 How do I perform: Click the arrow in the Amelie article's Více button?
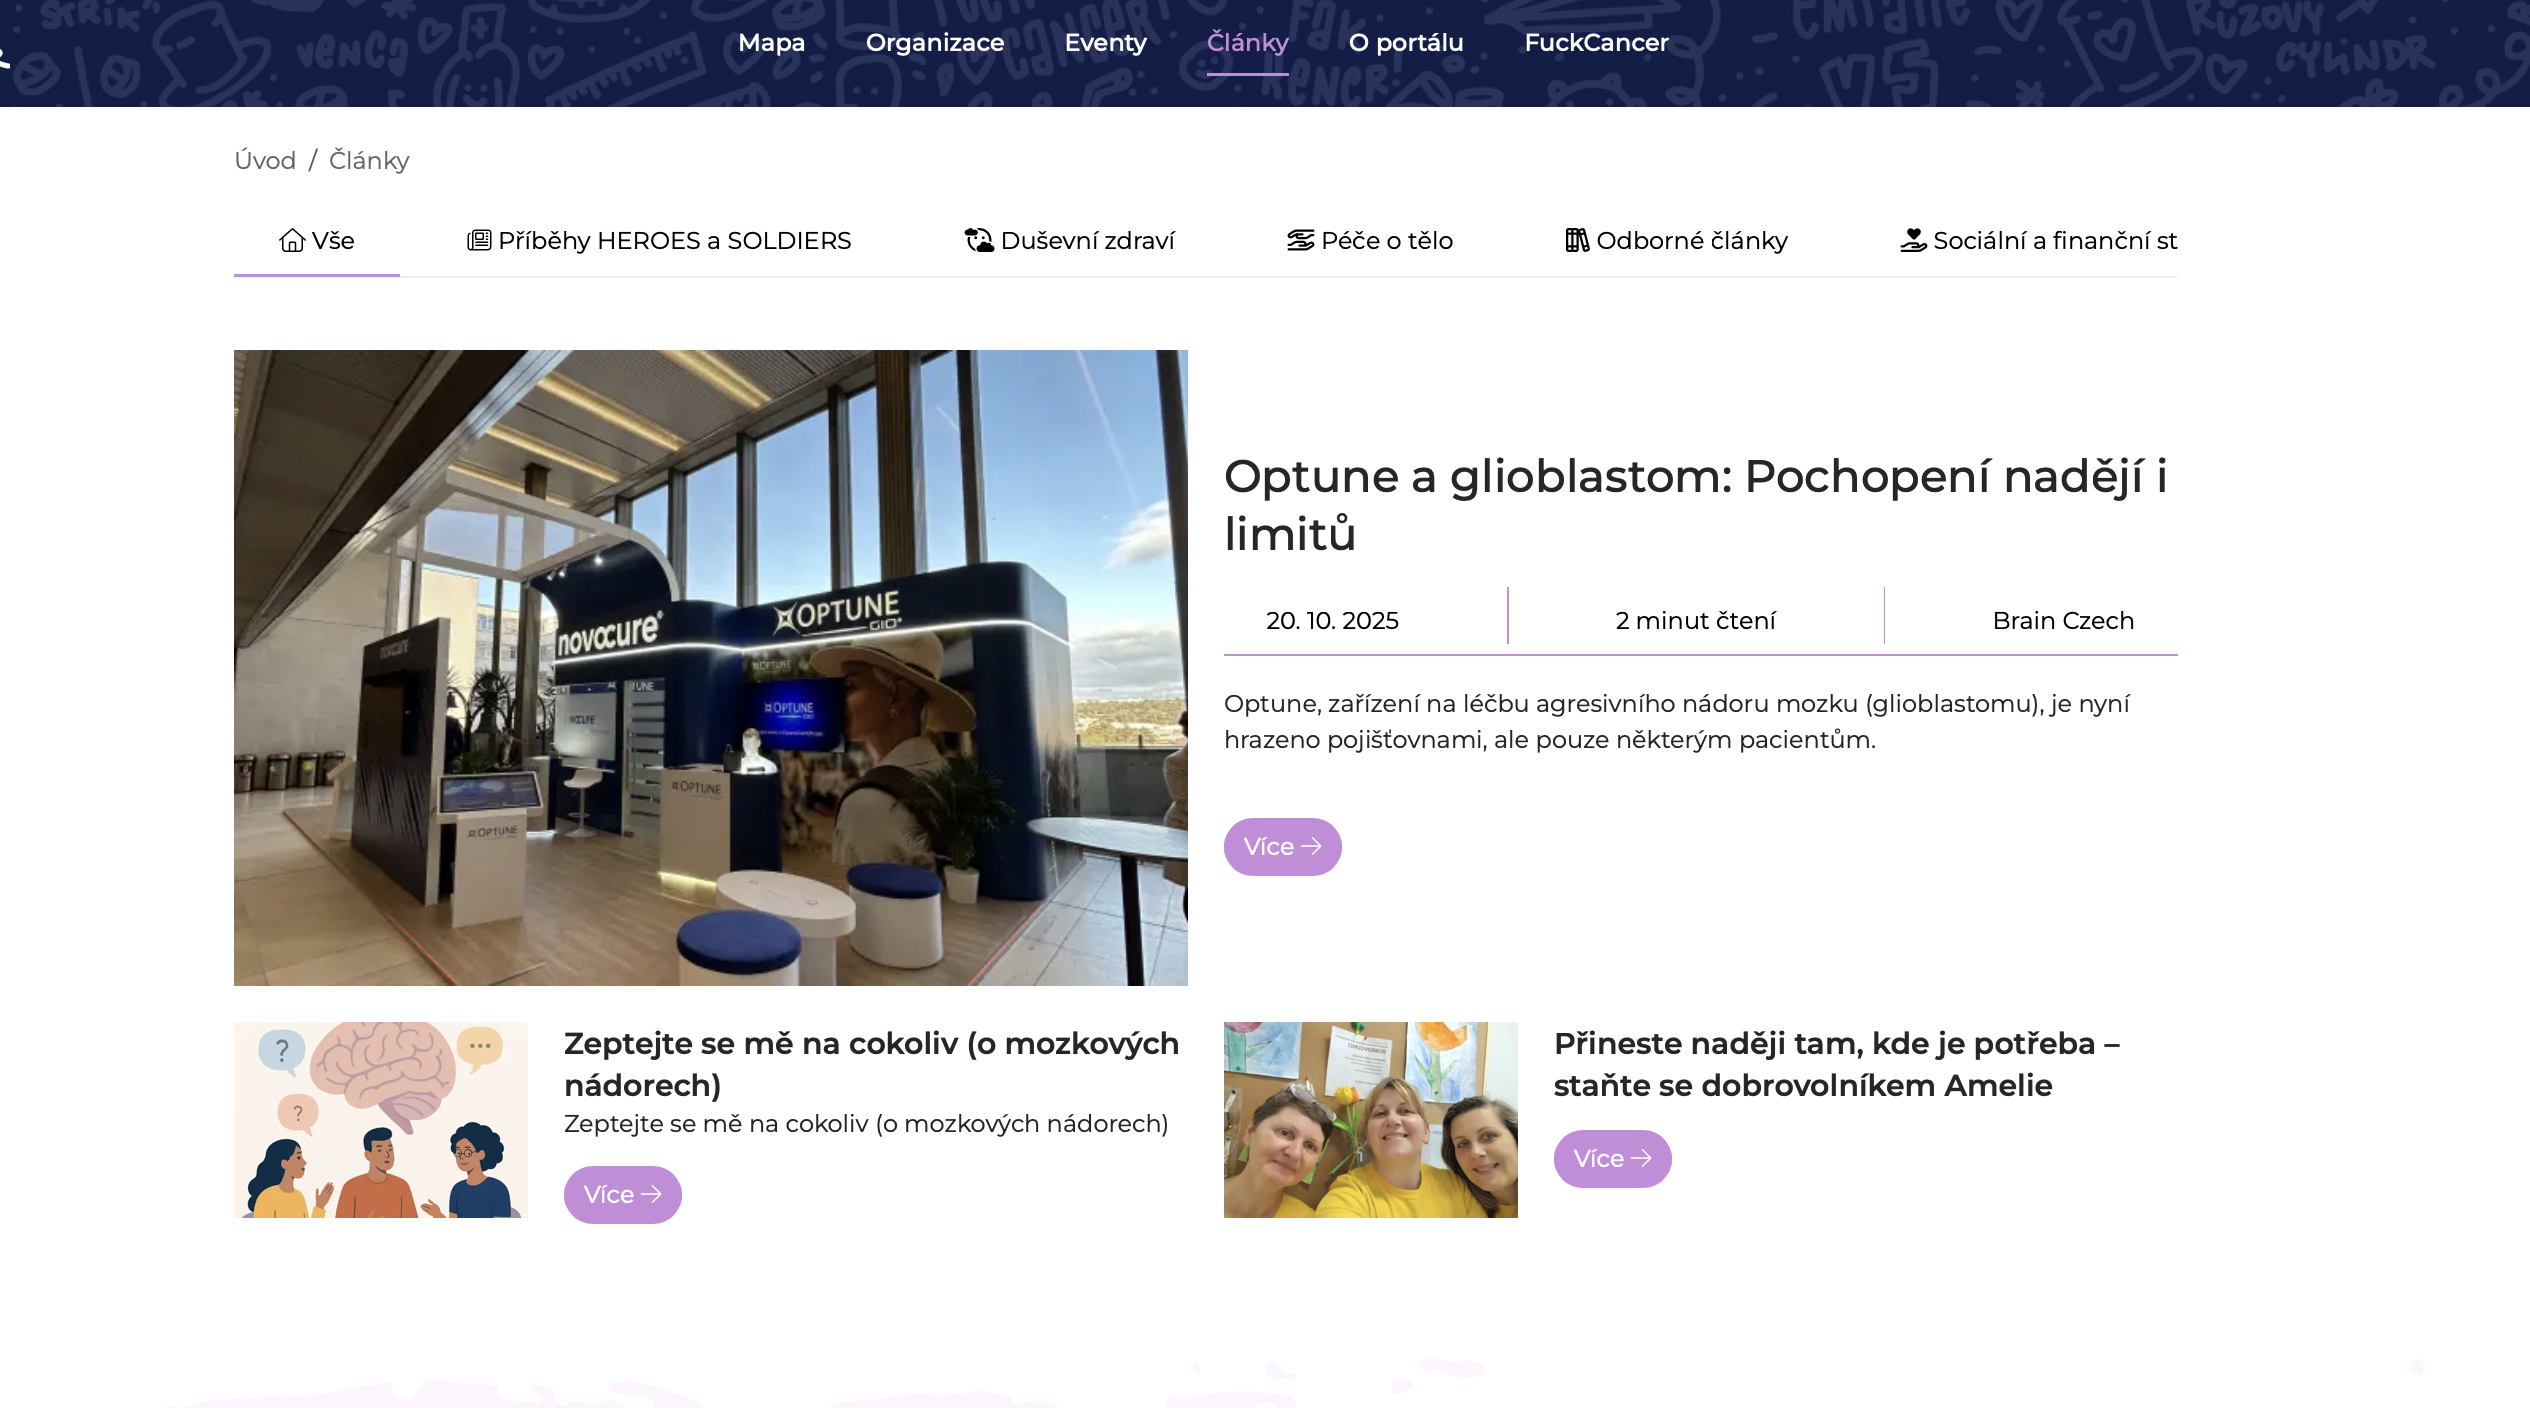point(1641,1159)
